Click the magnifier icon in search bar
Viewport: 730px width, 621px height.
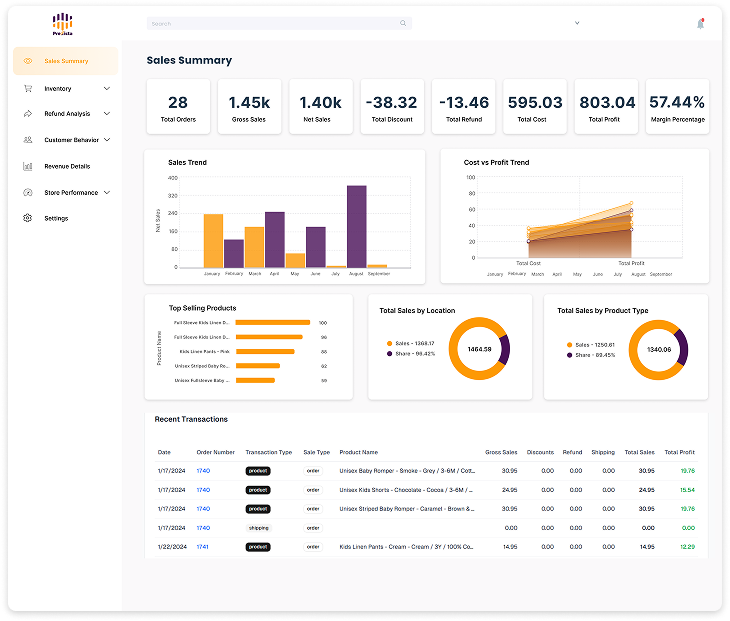pos(403,23)
